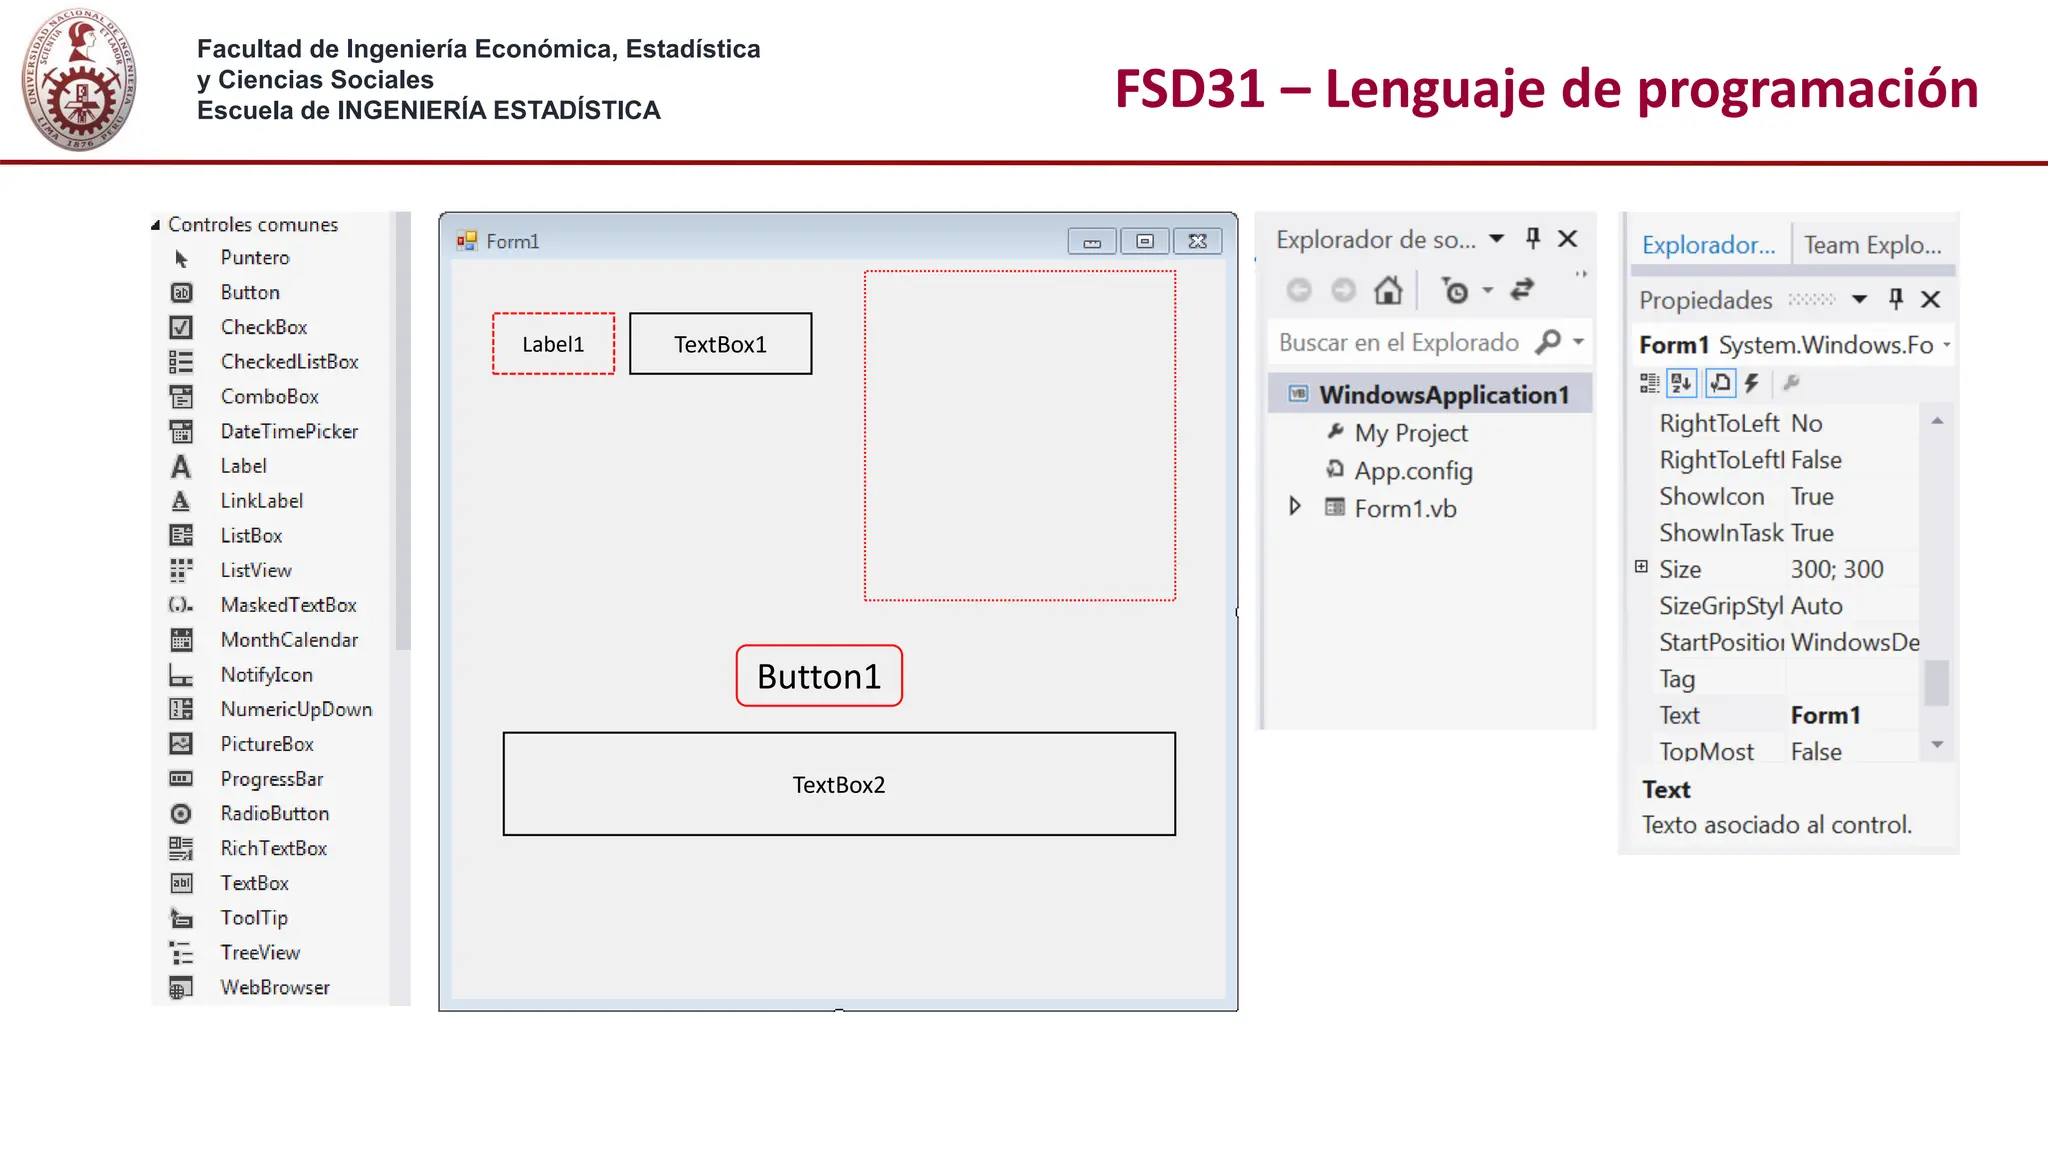This screenshot has width=2048, height=1152.
Task: Click inside TextBox1 on the form
Action: [x=720, y=344]
